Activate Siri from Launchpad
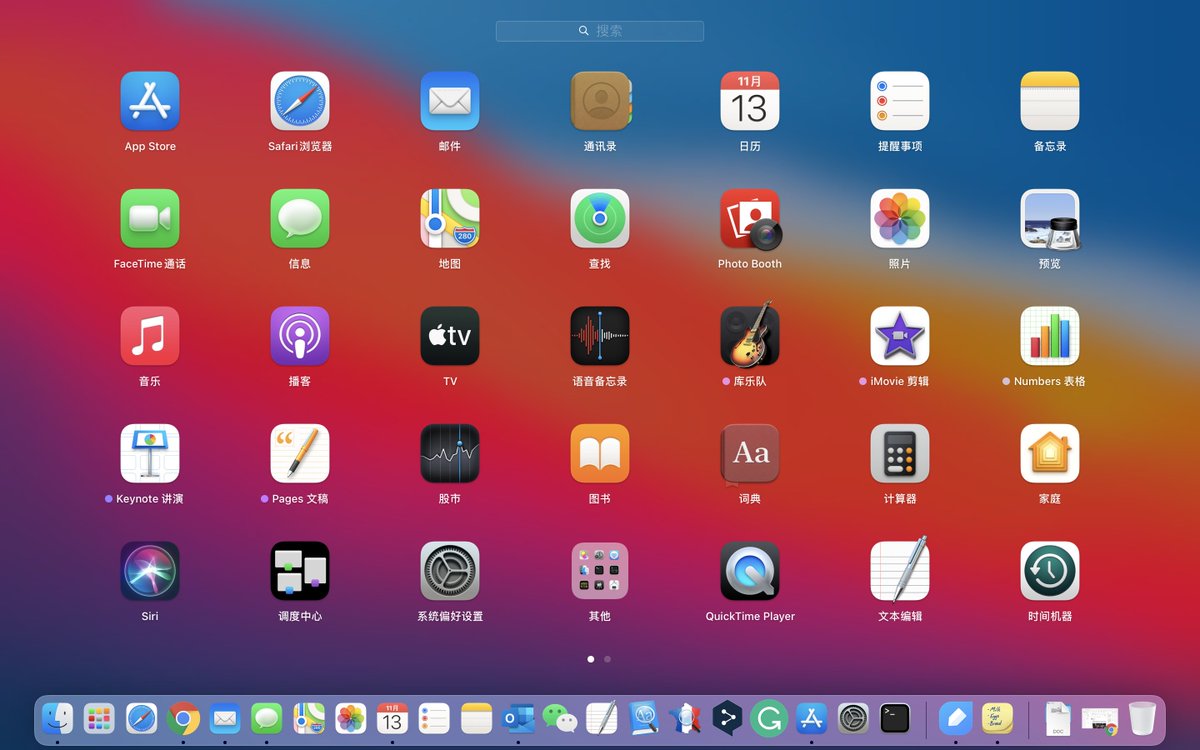 tap(150, 571)
